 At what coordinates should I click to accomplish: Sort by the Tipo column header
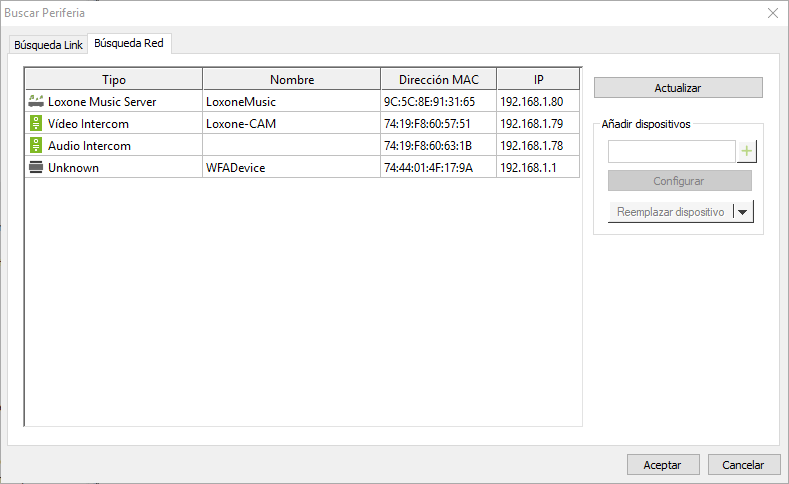114,79
